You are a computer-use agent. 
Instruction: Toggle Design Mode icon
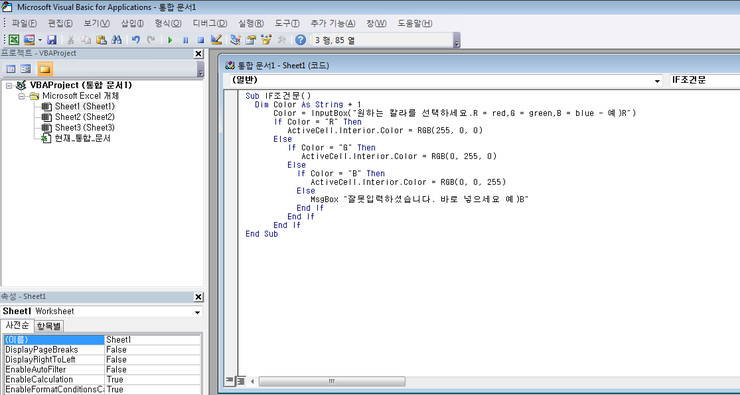(x=216, y=40)
